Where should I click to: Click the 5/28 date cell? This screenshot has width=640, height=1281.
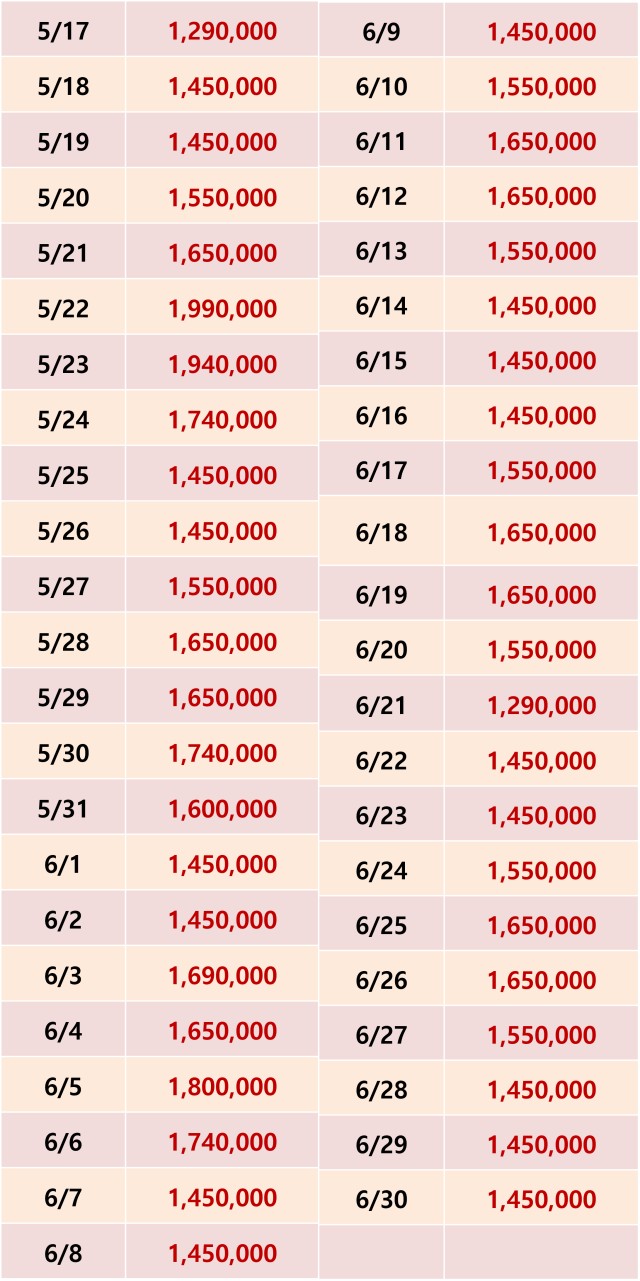click(x=63, y=642)
